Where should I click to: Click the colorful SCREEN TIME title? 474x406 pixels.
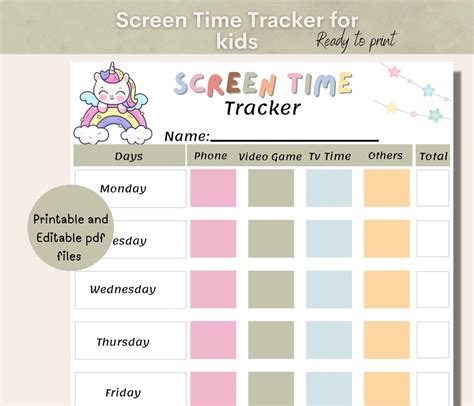pyautogui.click(x=263, y=84)
